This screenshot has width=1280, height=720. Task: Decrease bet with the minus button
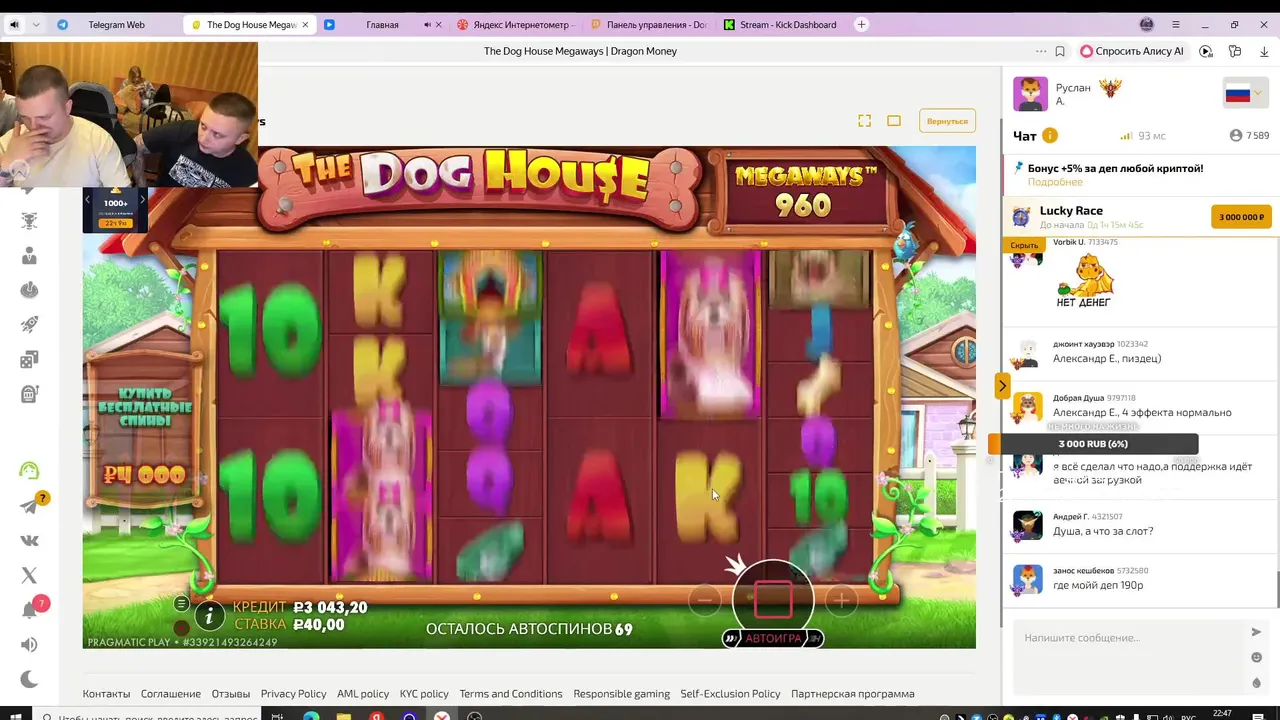coord(705,600)
